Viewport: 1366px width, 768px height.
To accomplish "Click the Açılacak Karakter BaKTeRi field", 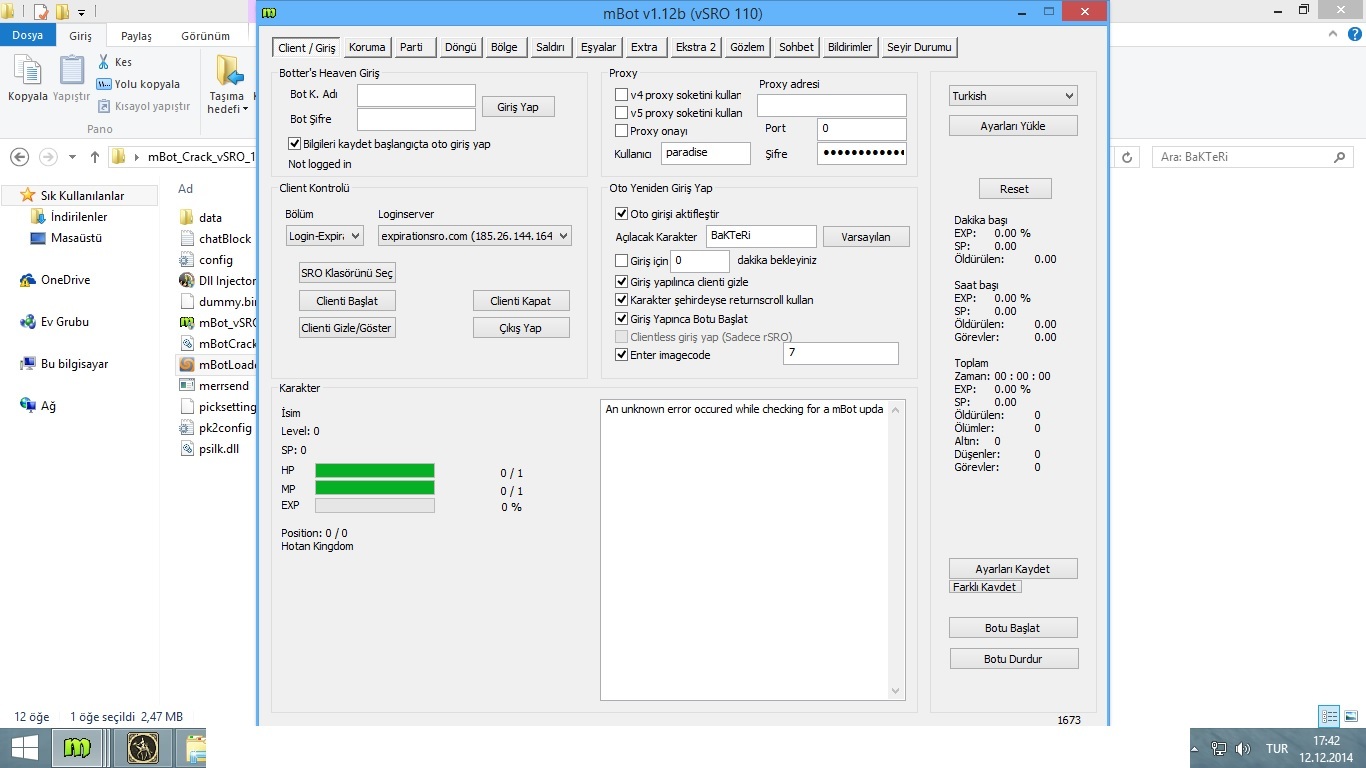I will tap(761, 236).
